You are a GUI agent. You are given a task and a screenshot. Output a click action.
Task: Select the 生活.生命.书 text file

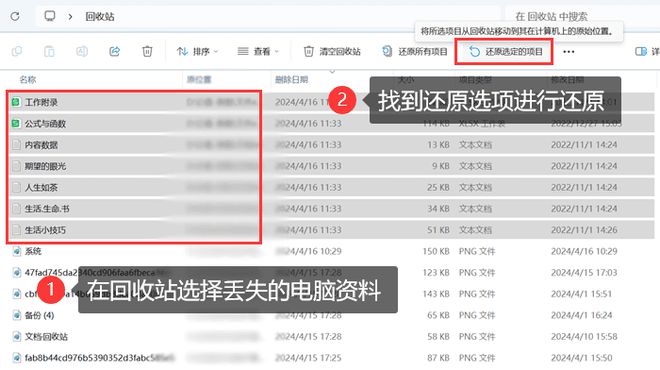pyautogui.click(x=47, y=209)
